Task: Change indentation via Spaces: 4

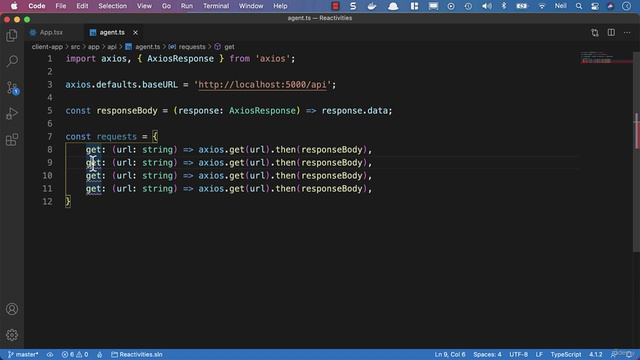Action: click(x=487, y=354)
